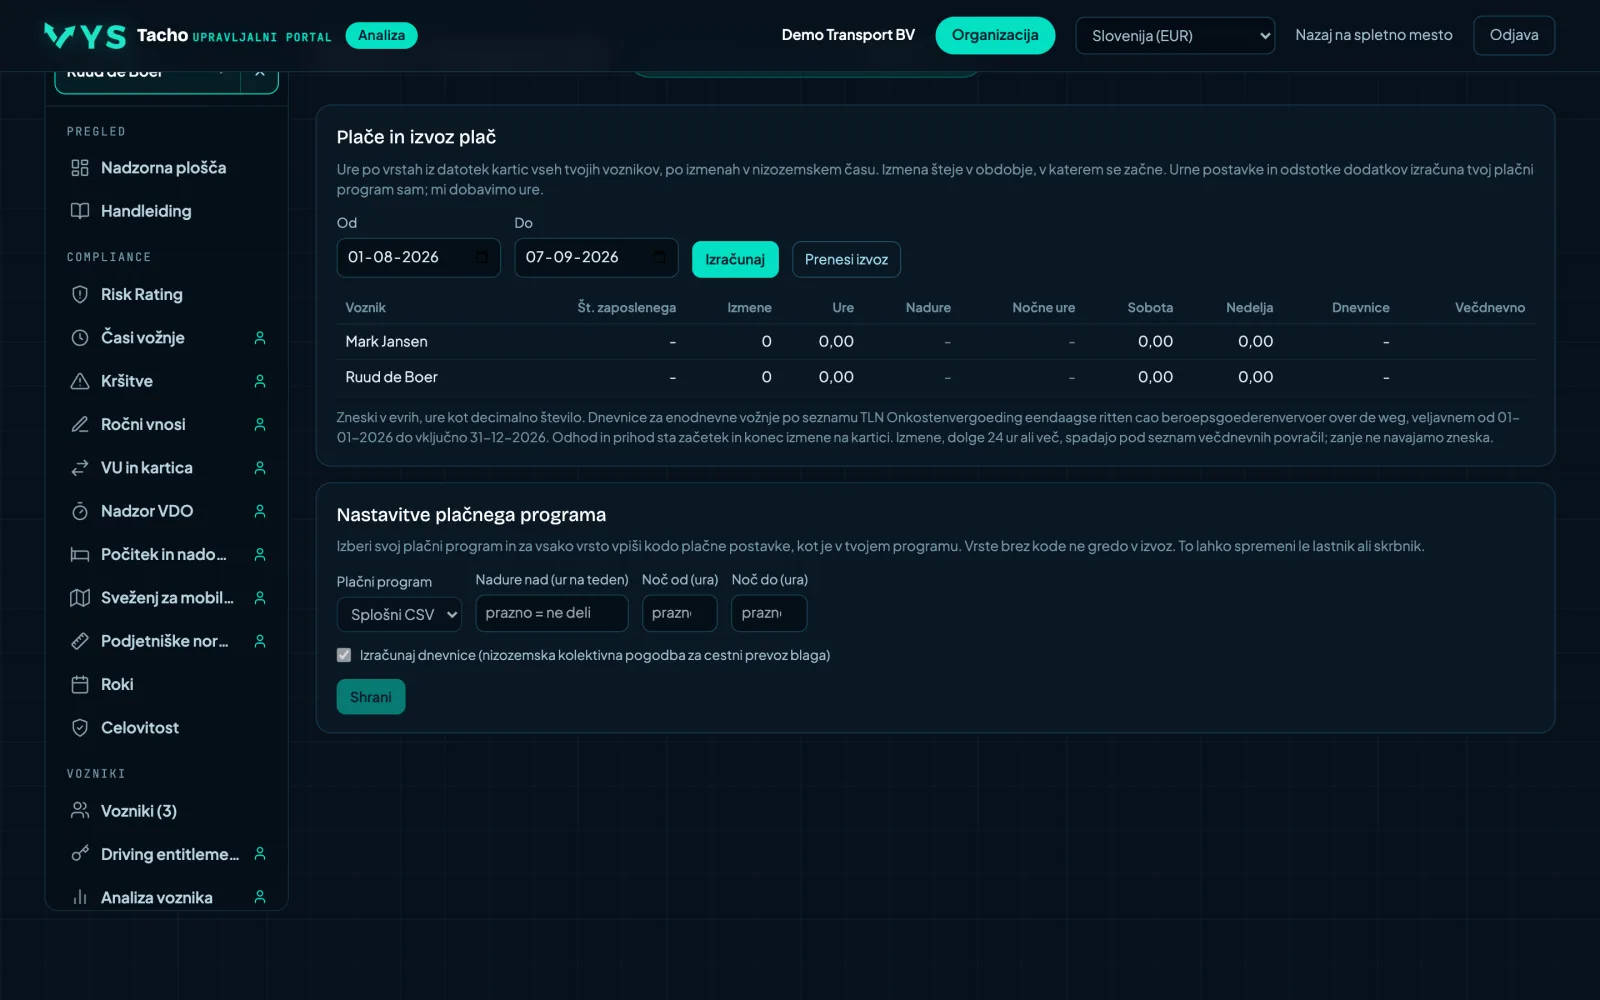1600x1000 pixels.
Task: Open the Nadzorna plošča dashboard icon
Action: click(80, 168)
